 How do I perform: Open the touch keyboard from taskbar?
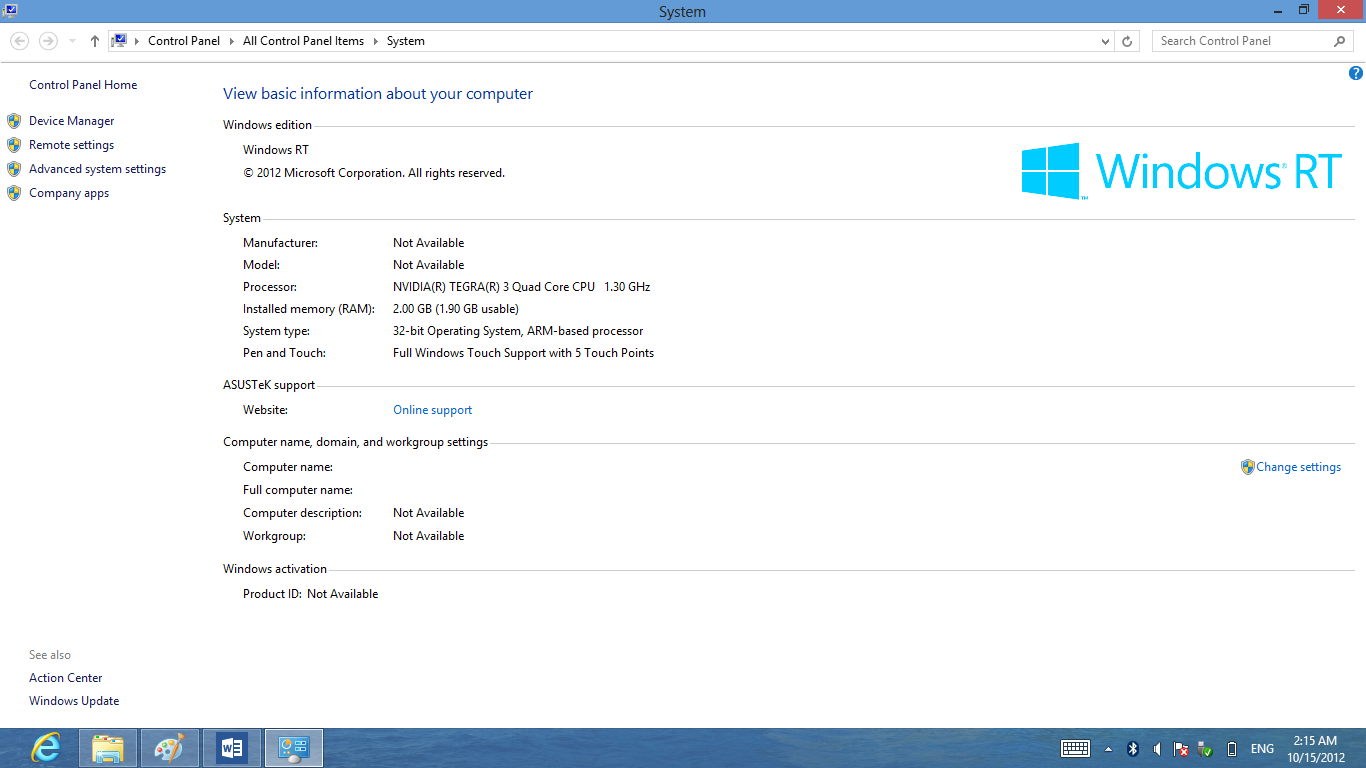point(1075,748)
